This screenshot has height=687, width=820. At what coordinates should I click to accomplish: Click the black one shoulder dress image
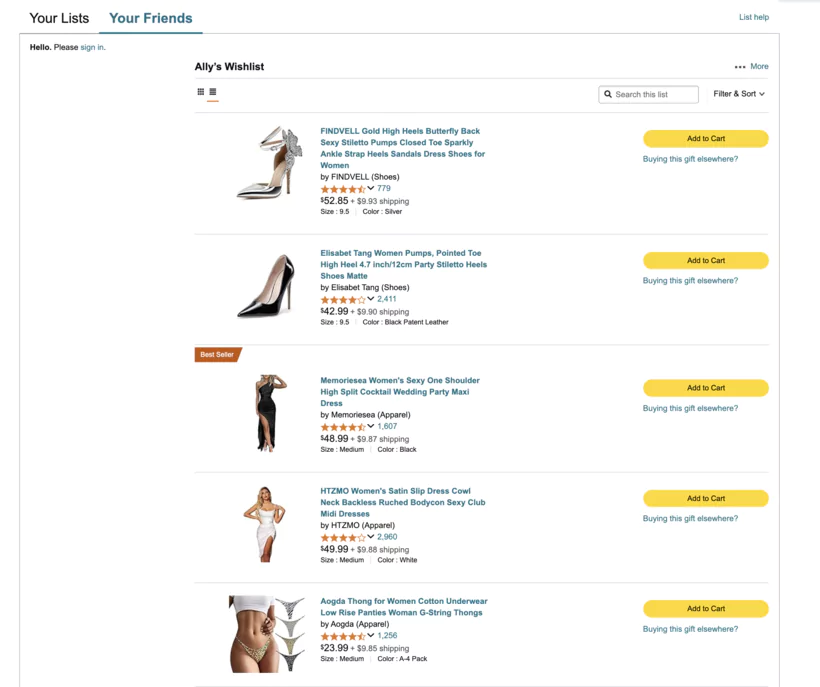270,413
